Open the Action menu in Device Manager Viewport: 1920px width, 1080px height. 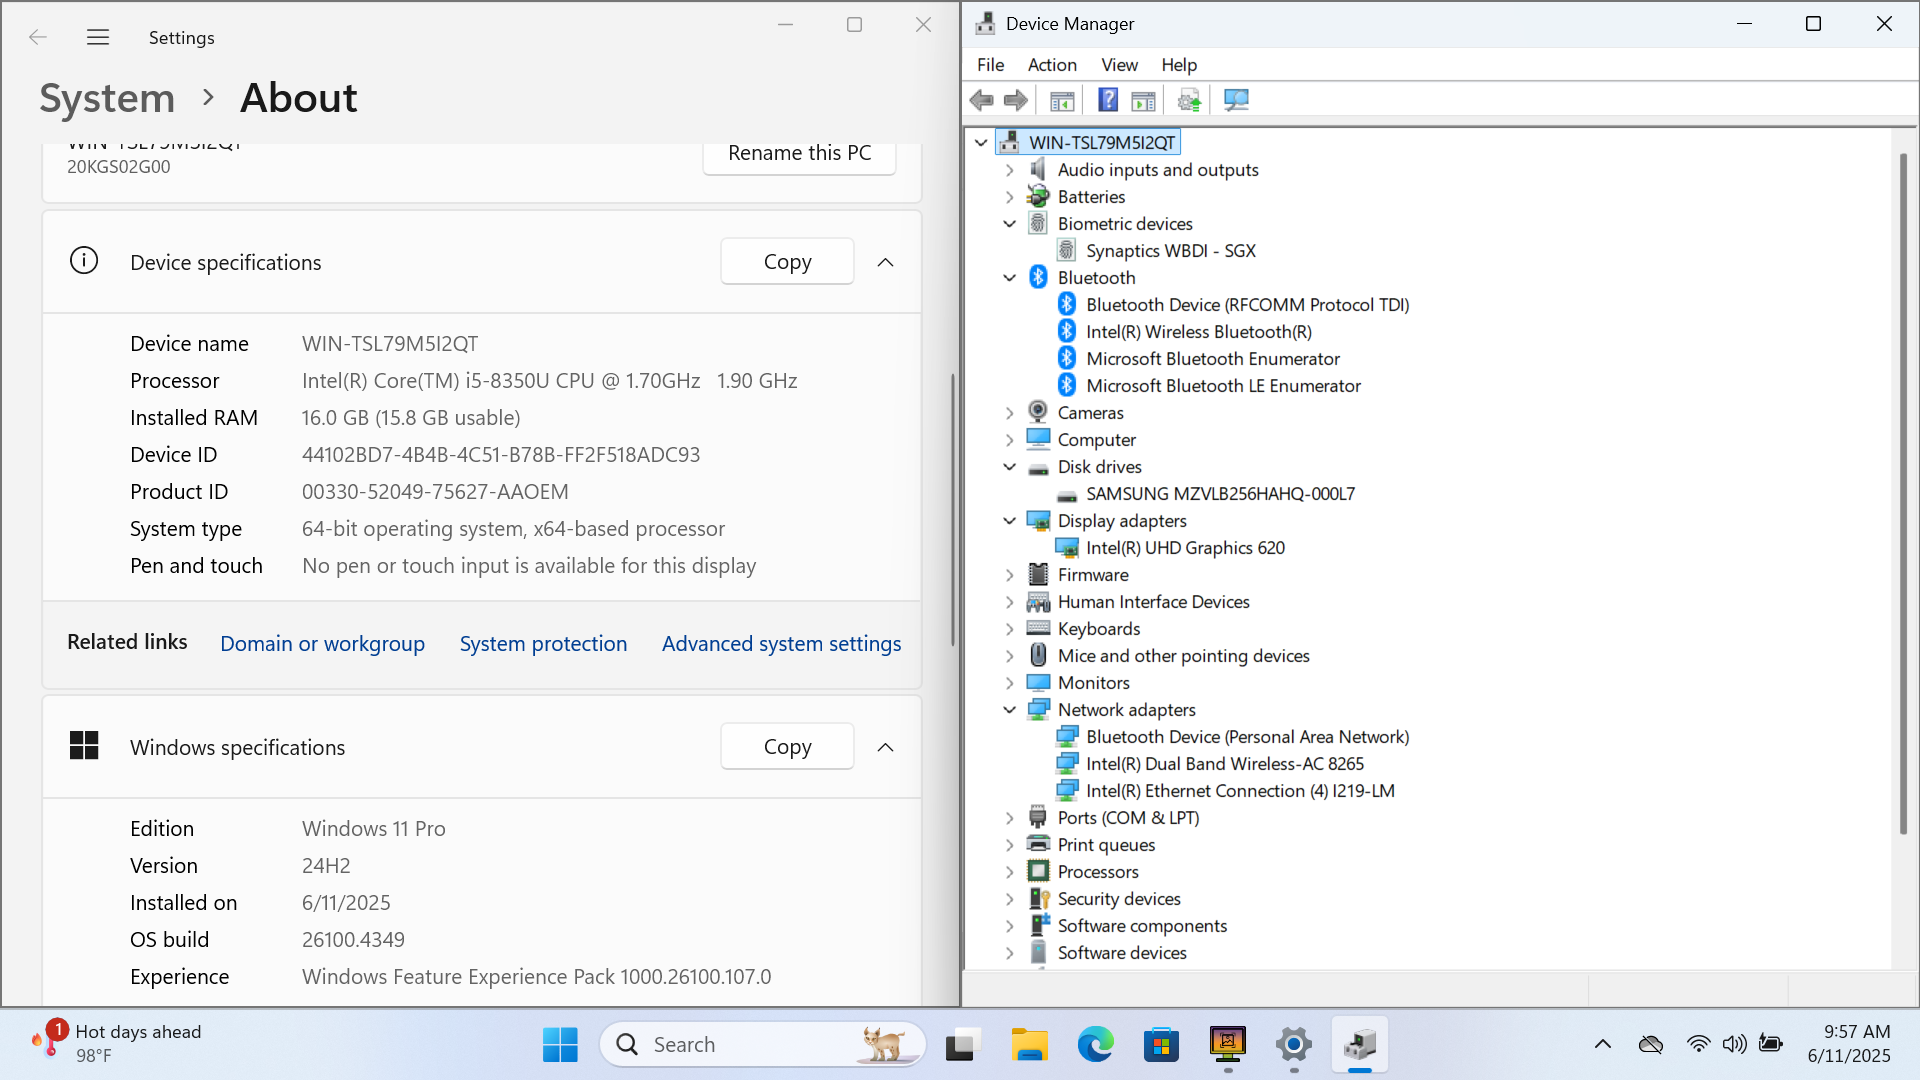tap(1052, 65)
